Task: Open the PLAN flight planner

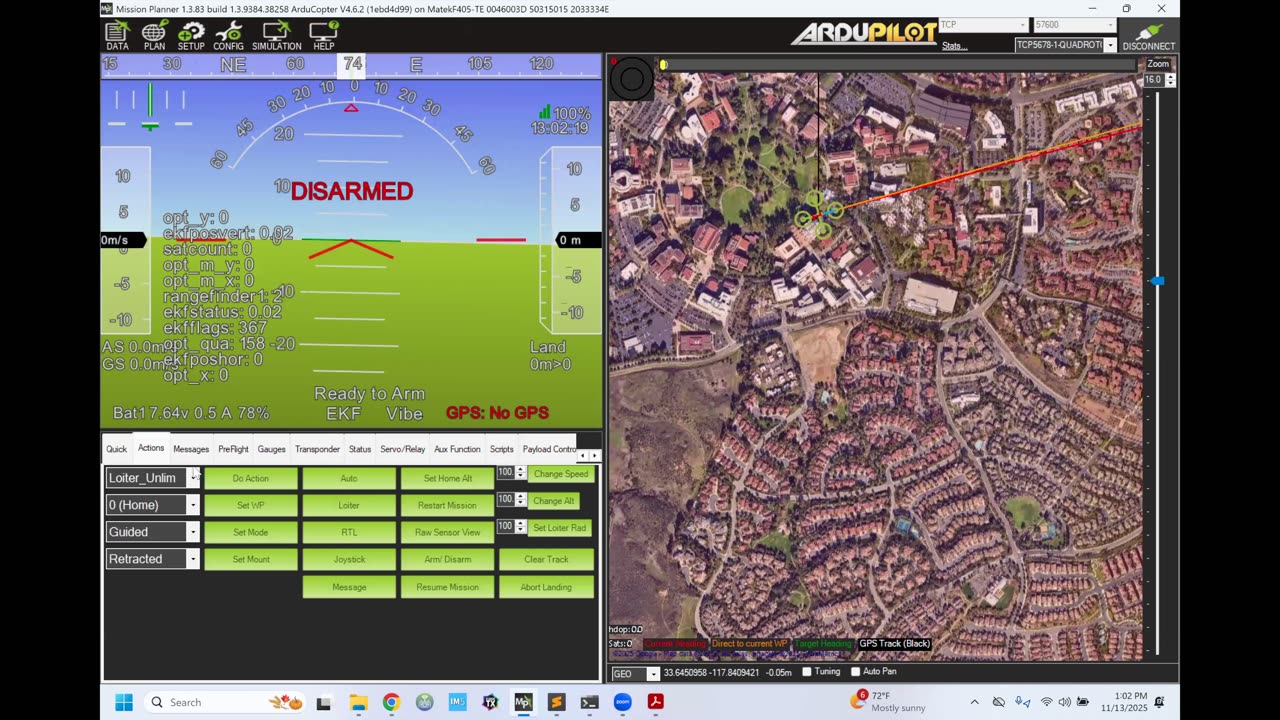Action: [154, 36]
